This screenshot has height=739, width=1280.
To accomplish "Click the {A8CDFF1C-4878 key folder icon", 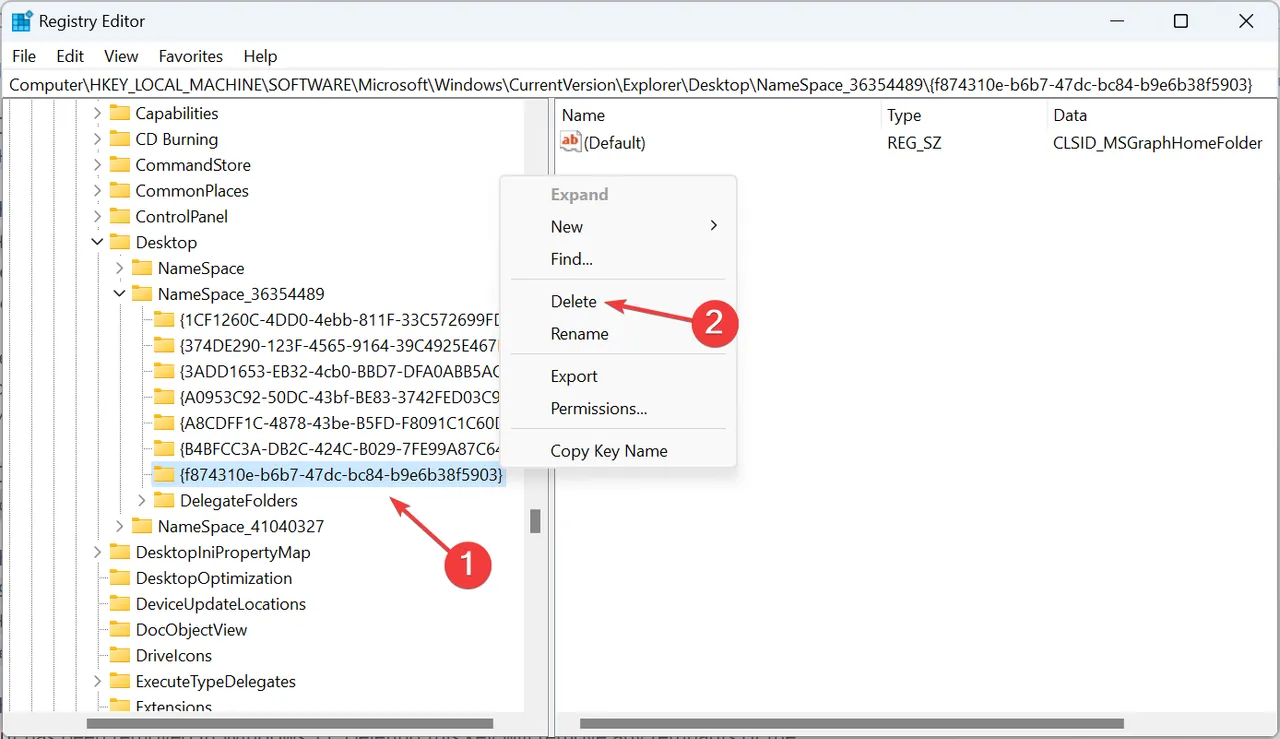I will coord(164,423).
